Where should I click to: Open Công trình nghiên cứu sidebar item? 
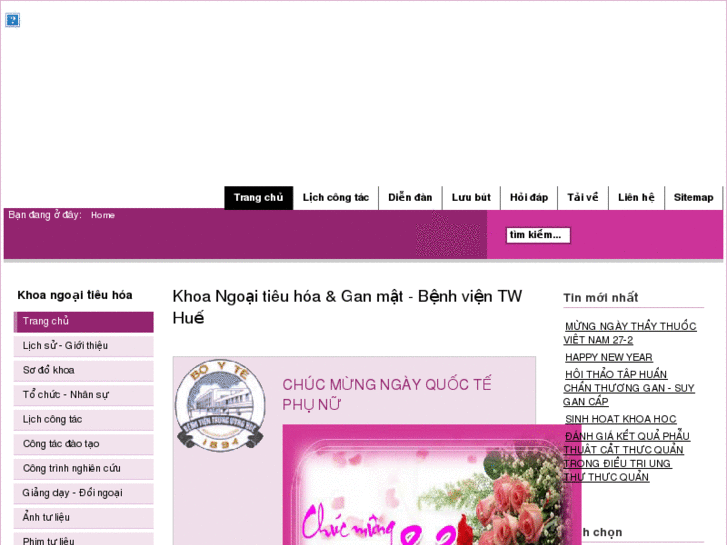pyautogui.click(x=83, y=469)
